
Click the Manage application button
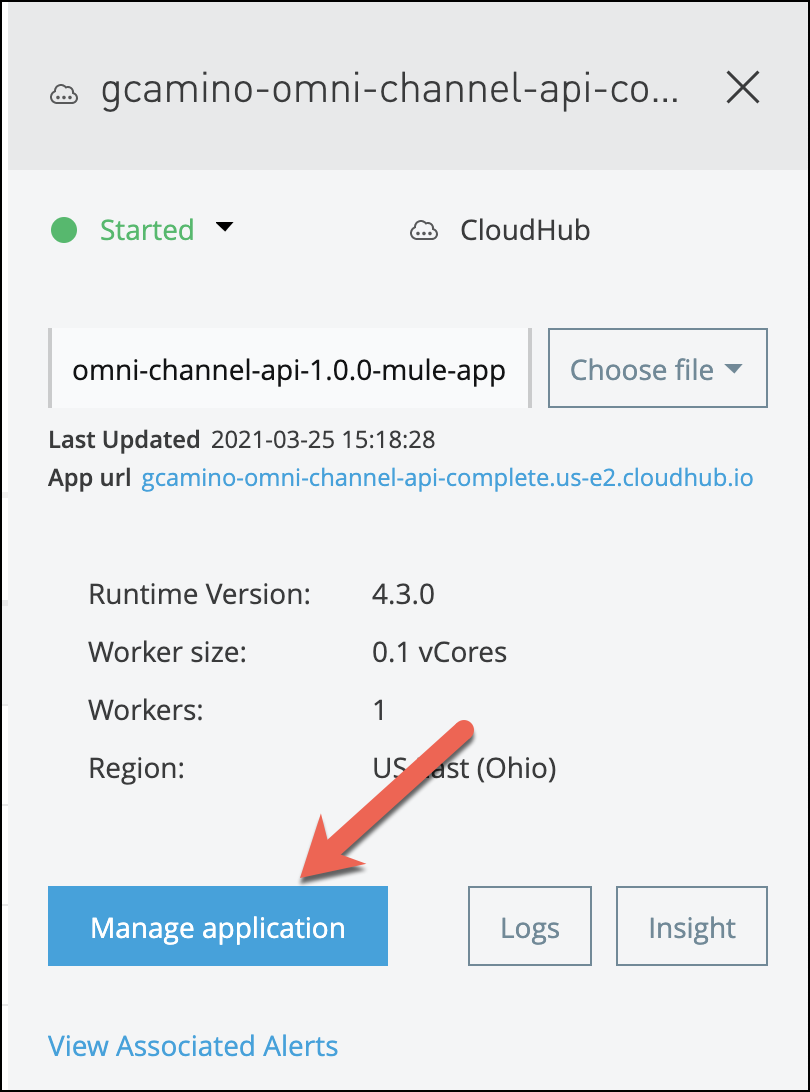point(217,926)
